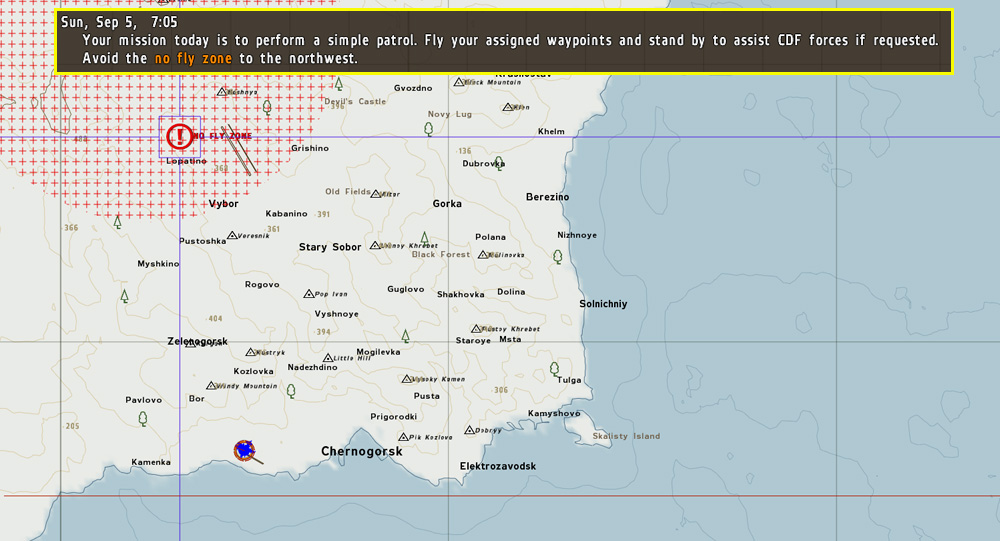Click the tree icon below Nizhnoye
1000x541 pixels.
[558, 256]
